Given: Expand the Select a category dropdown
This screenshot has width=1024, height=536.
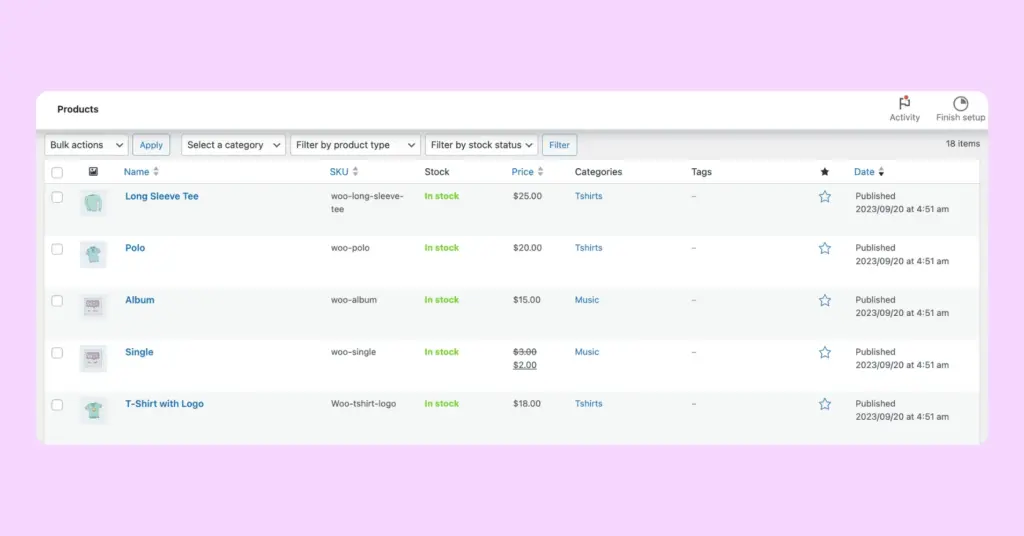Looking at the screenshot, I should (x=233, y=145).
